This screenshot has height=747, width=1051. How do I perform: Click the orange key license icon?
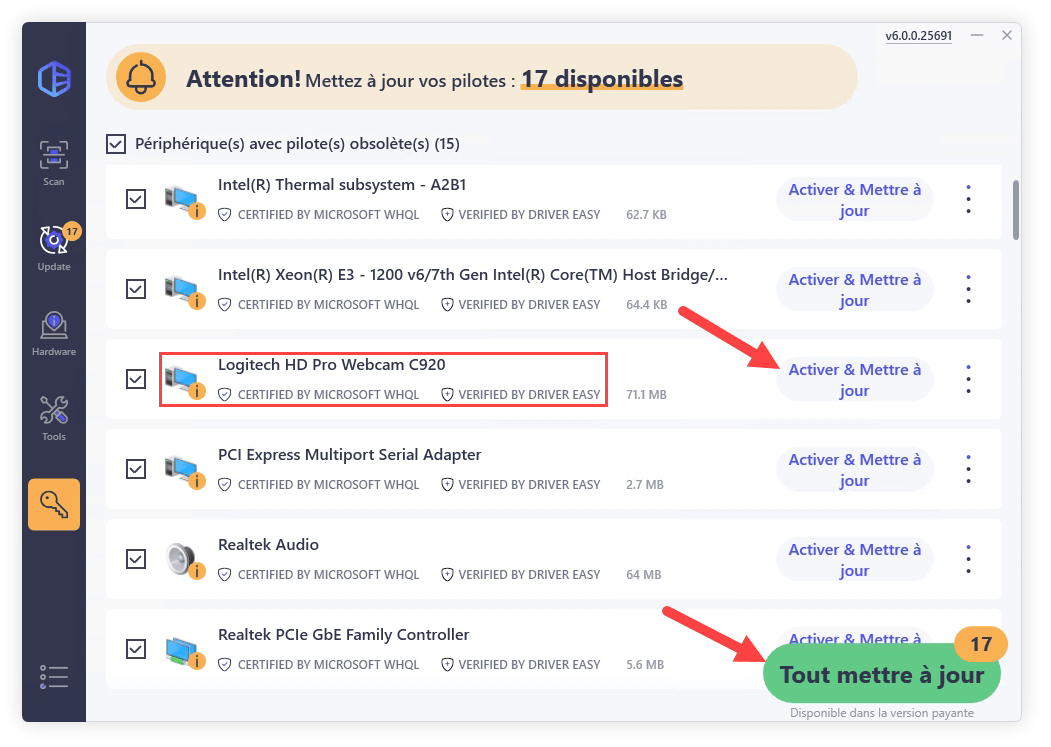coord(54,504)
